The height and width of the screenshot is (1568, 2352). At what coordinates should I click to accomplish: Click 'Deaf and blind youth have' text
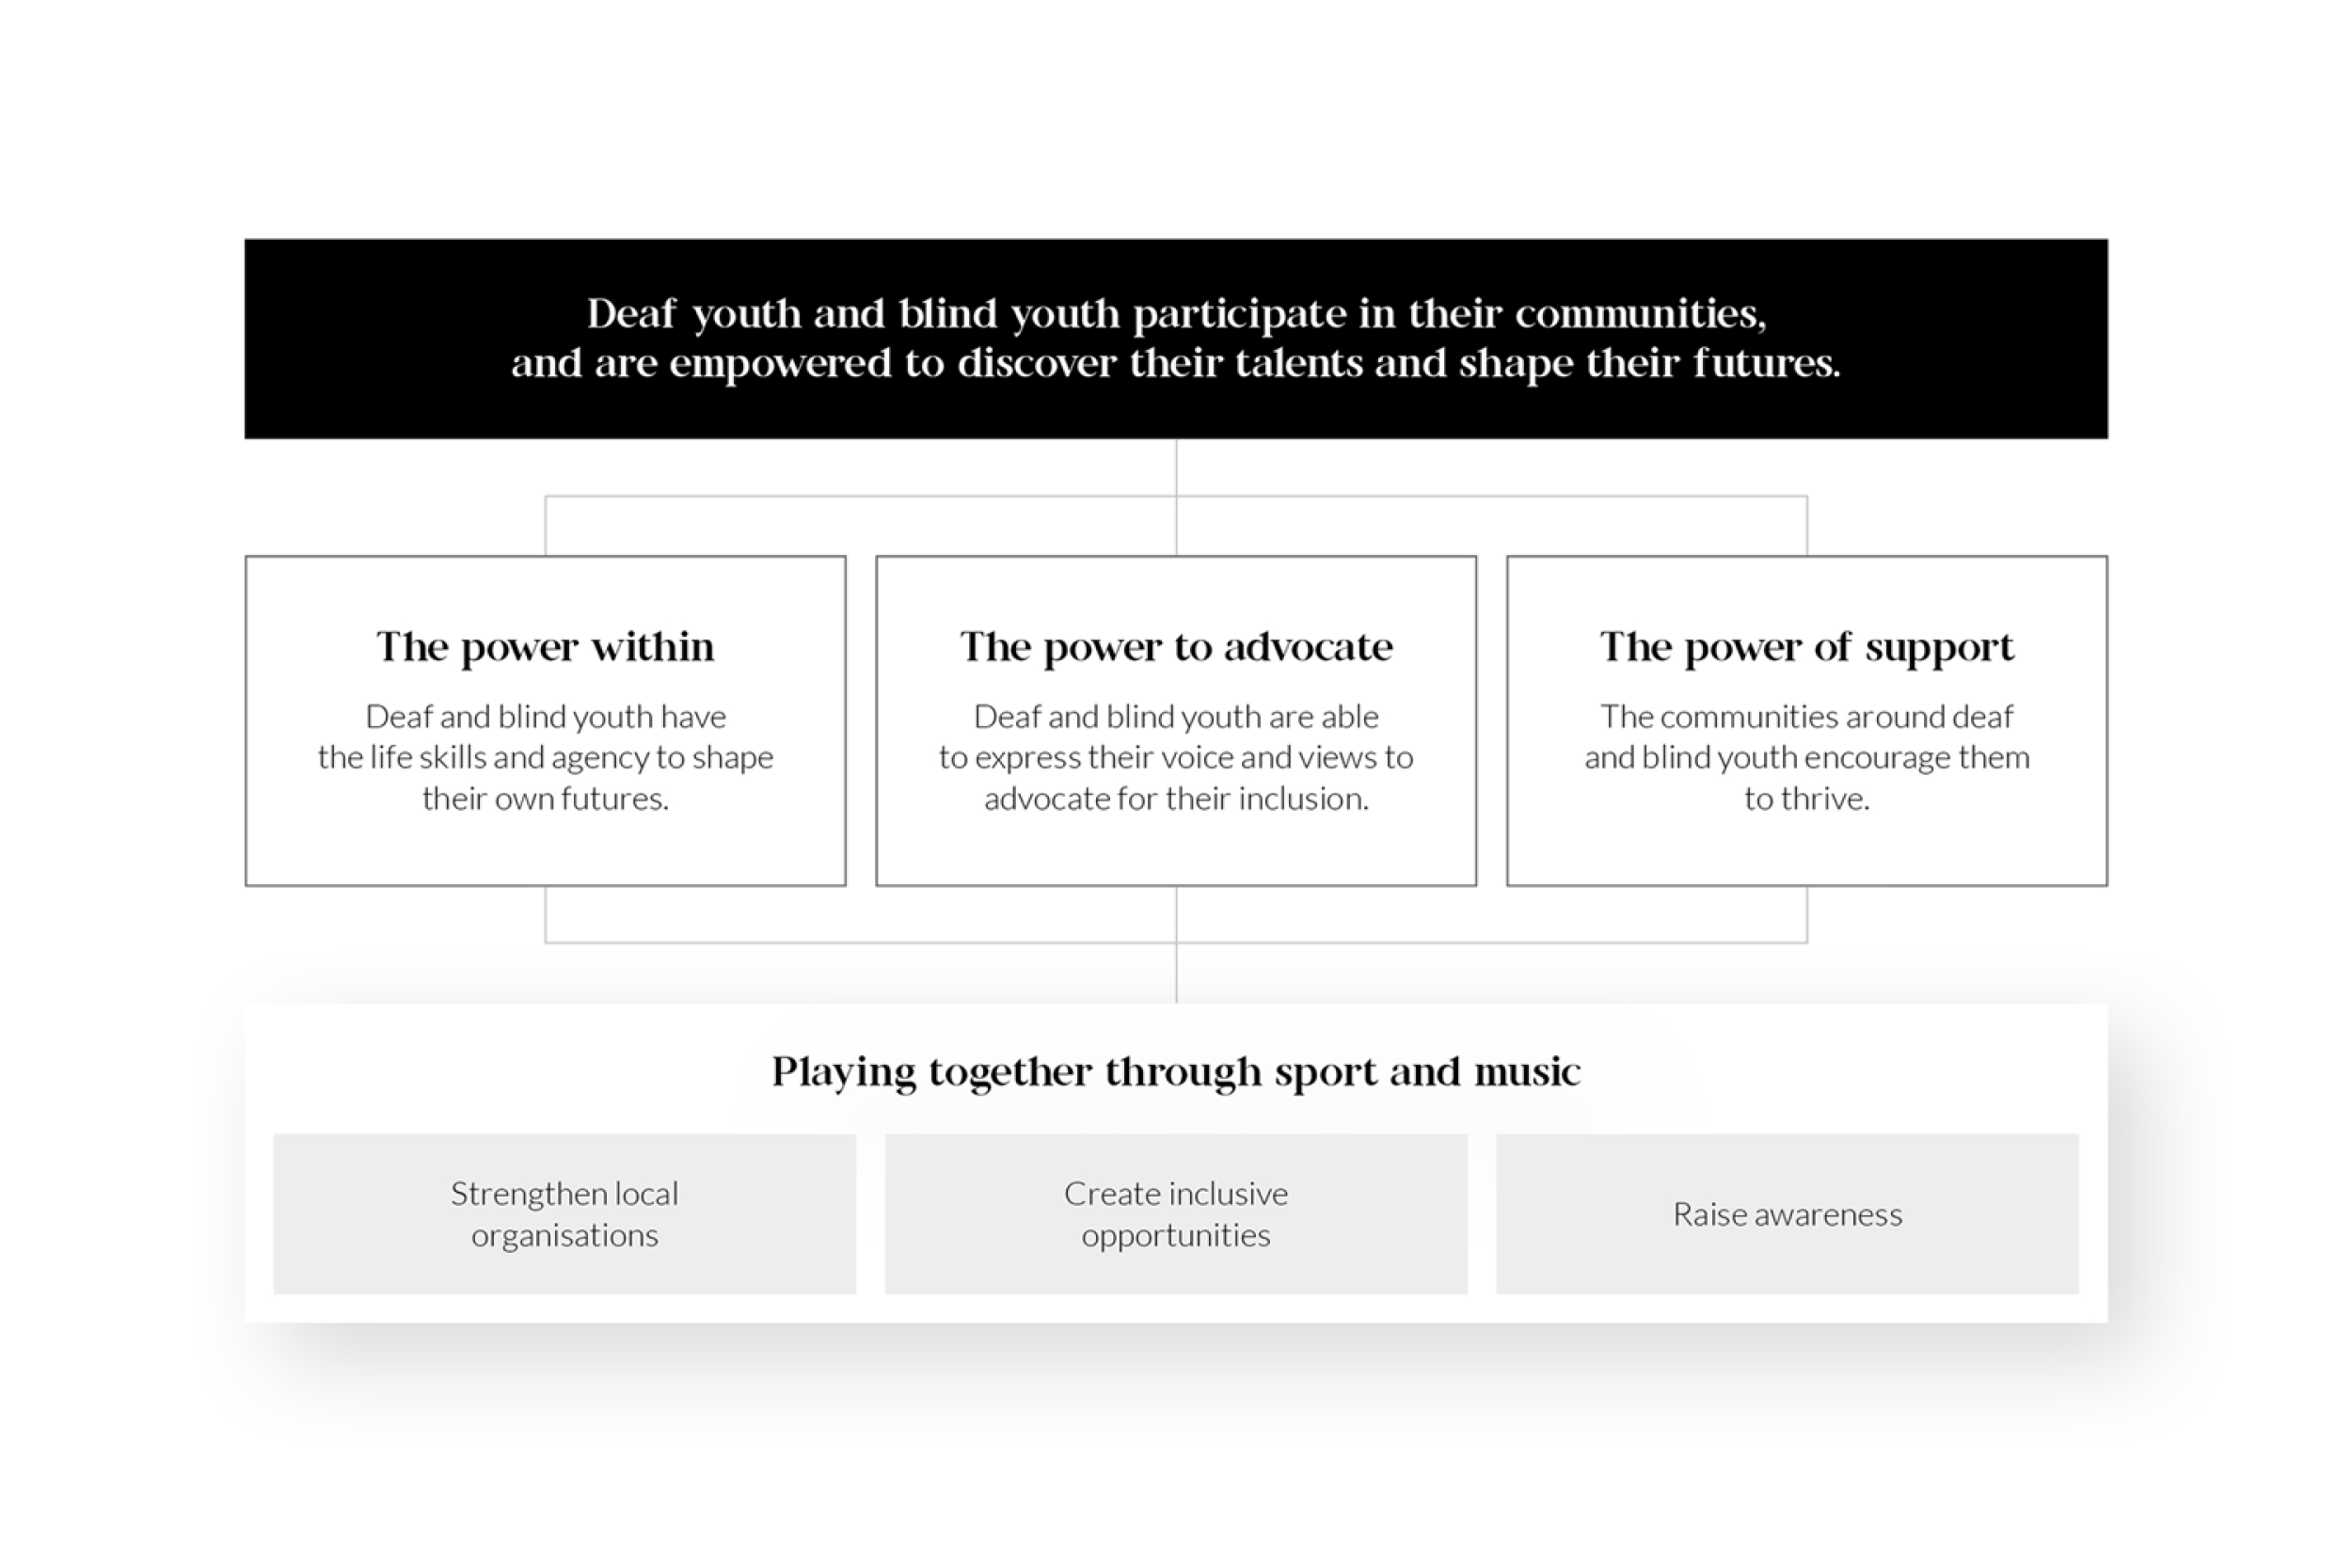pos(545,716)
